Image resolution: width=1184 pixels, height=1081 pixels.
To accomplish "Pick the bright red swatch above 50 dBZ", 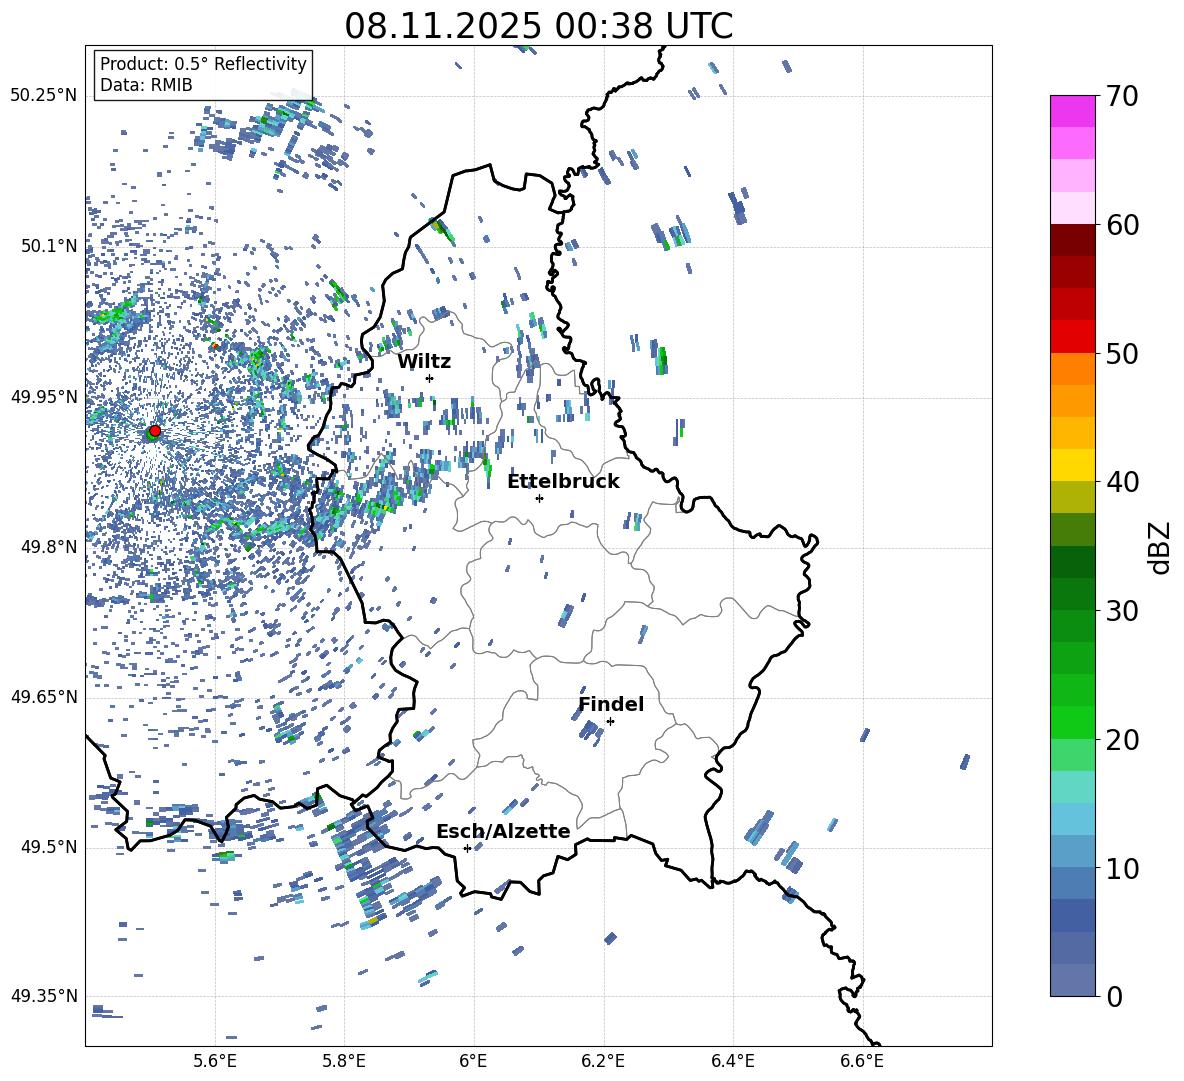I will (1073, 336).
